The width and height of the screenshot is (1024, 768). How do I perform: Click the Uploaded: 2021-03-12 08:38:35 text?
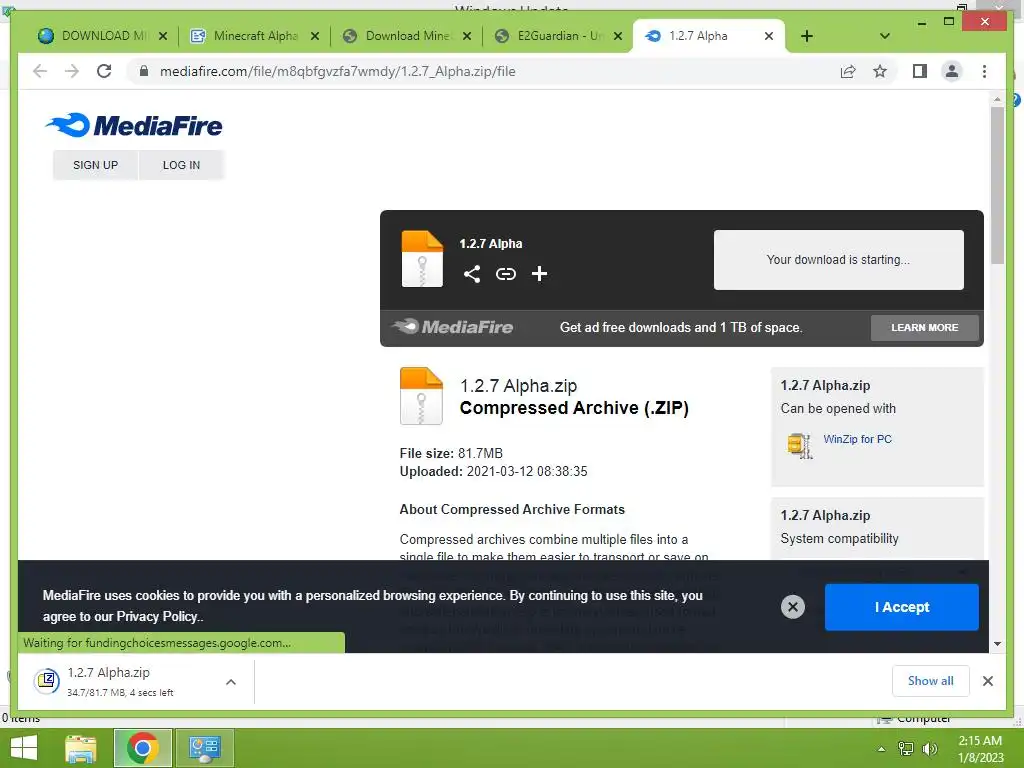494,472
